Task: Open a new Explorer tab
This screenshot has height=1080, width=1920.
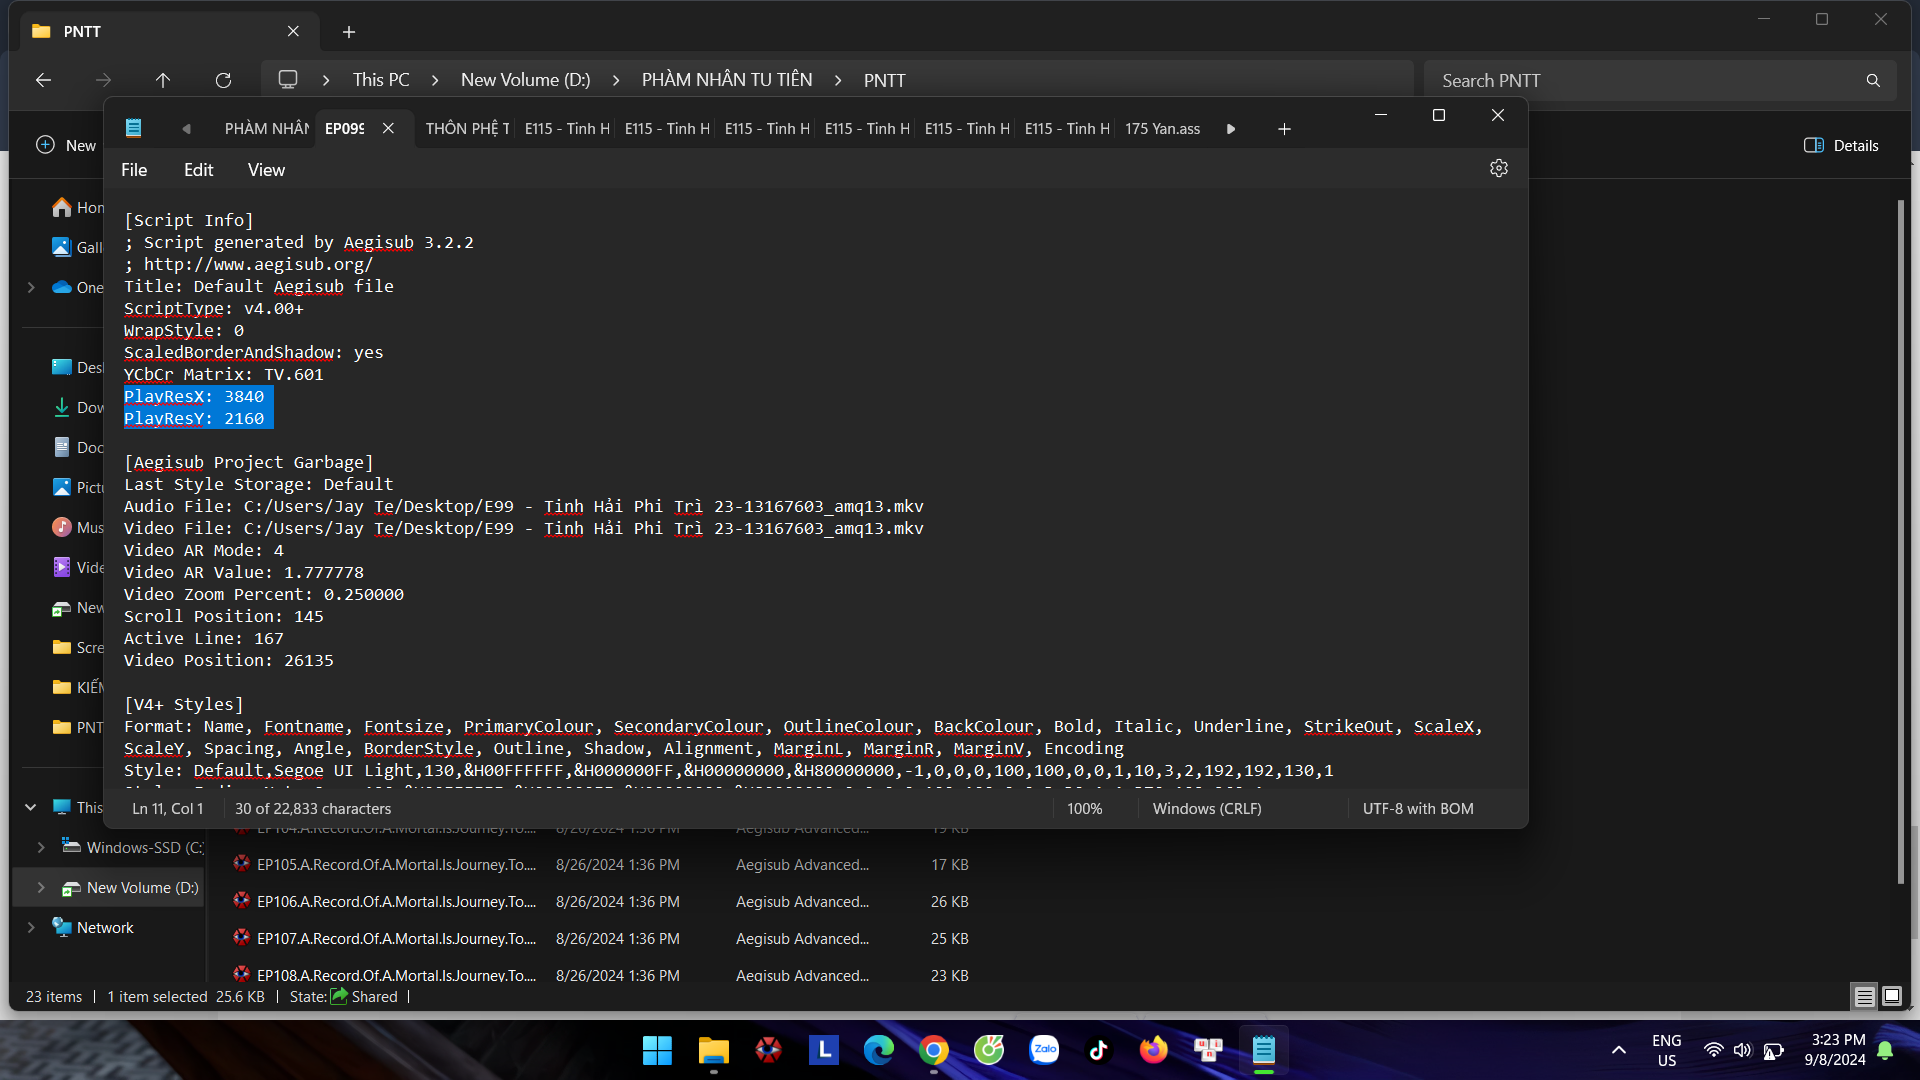Action: pyautogui.click(x=349, y=32)
